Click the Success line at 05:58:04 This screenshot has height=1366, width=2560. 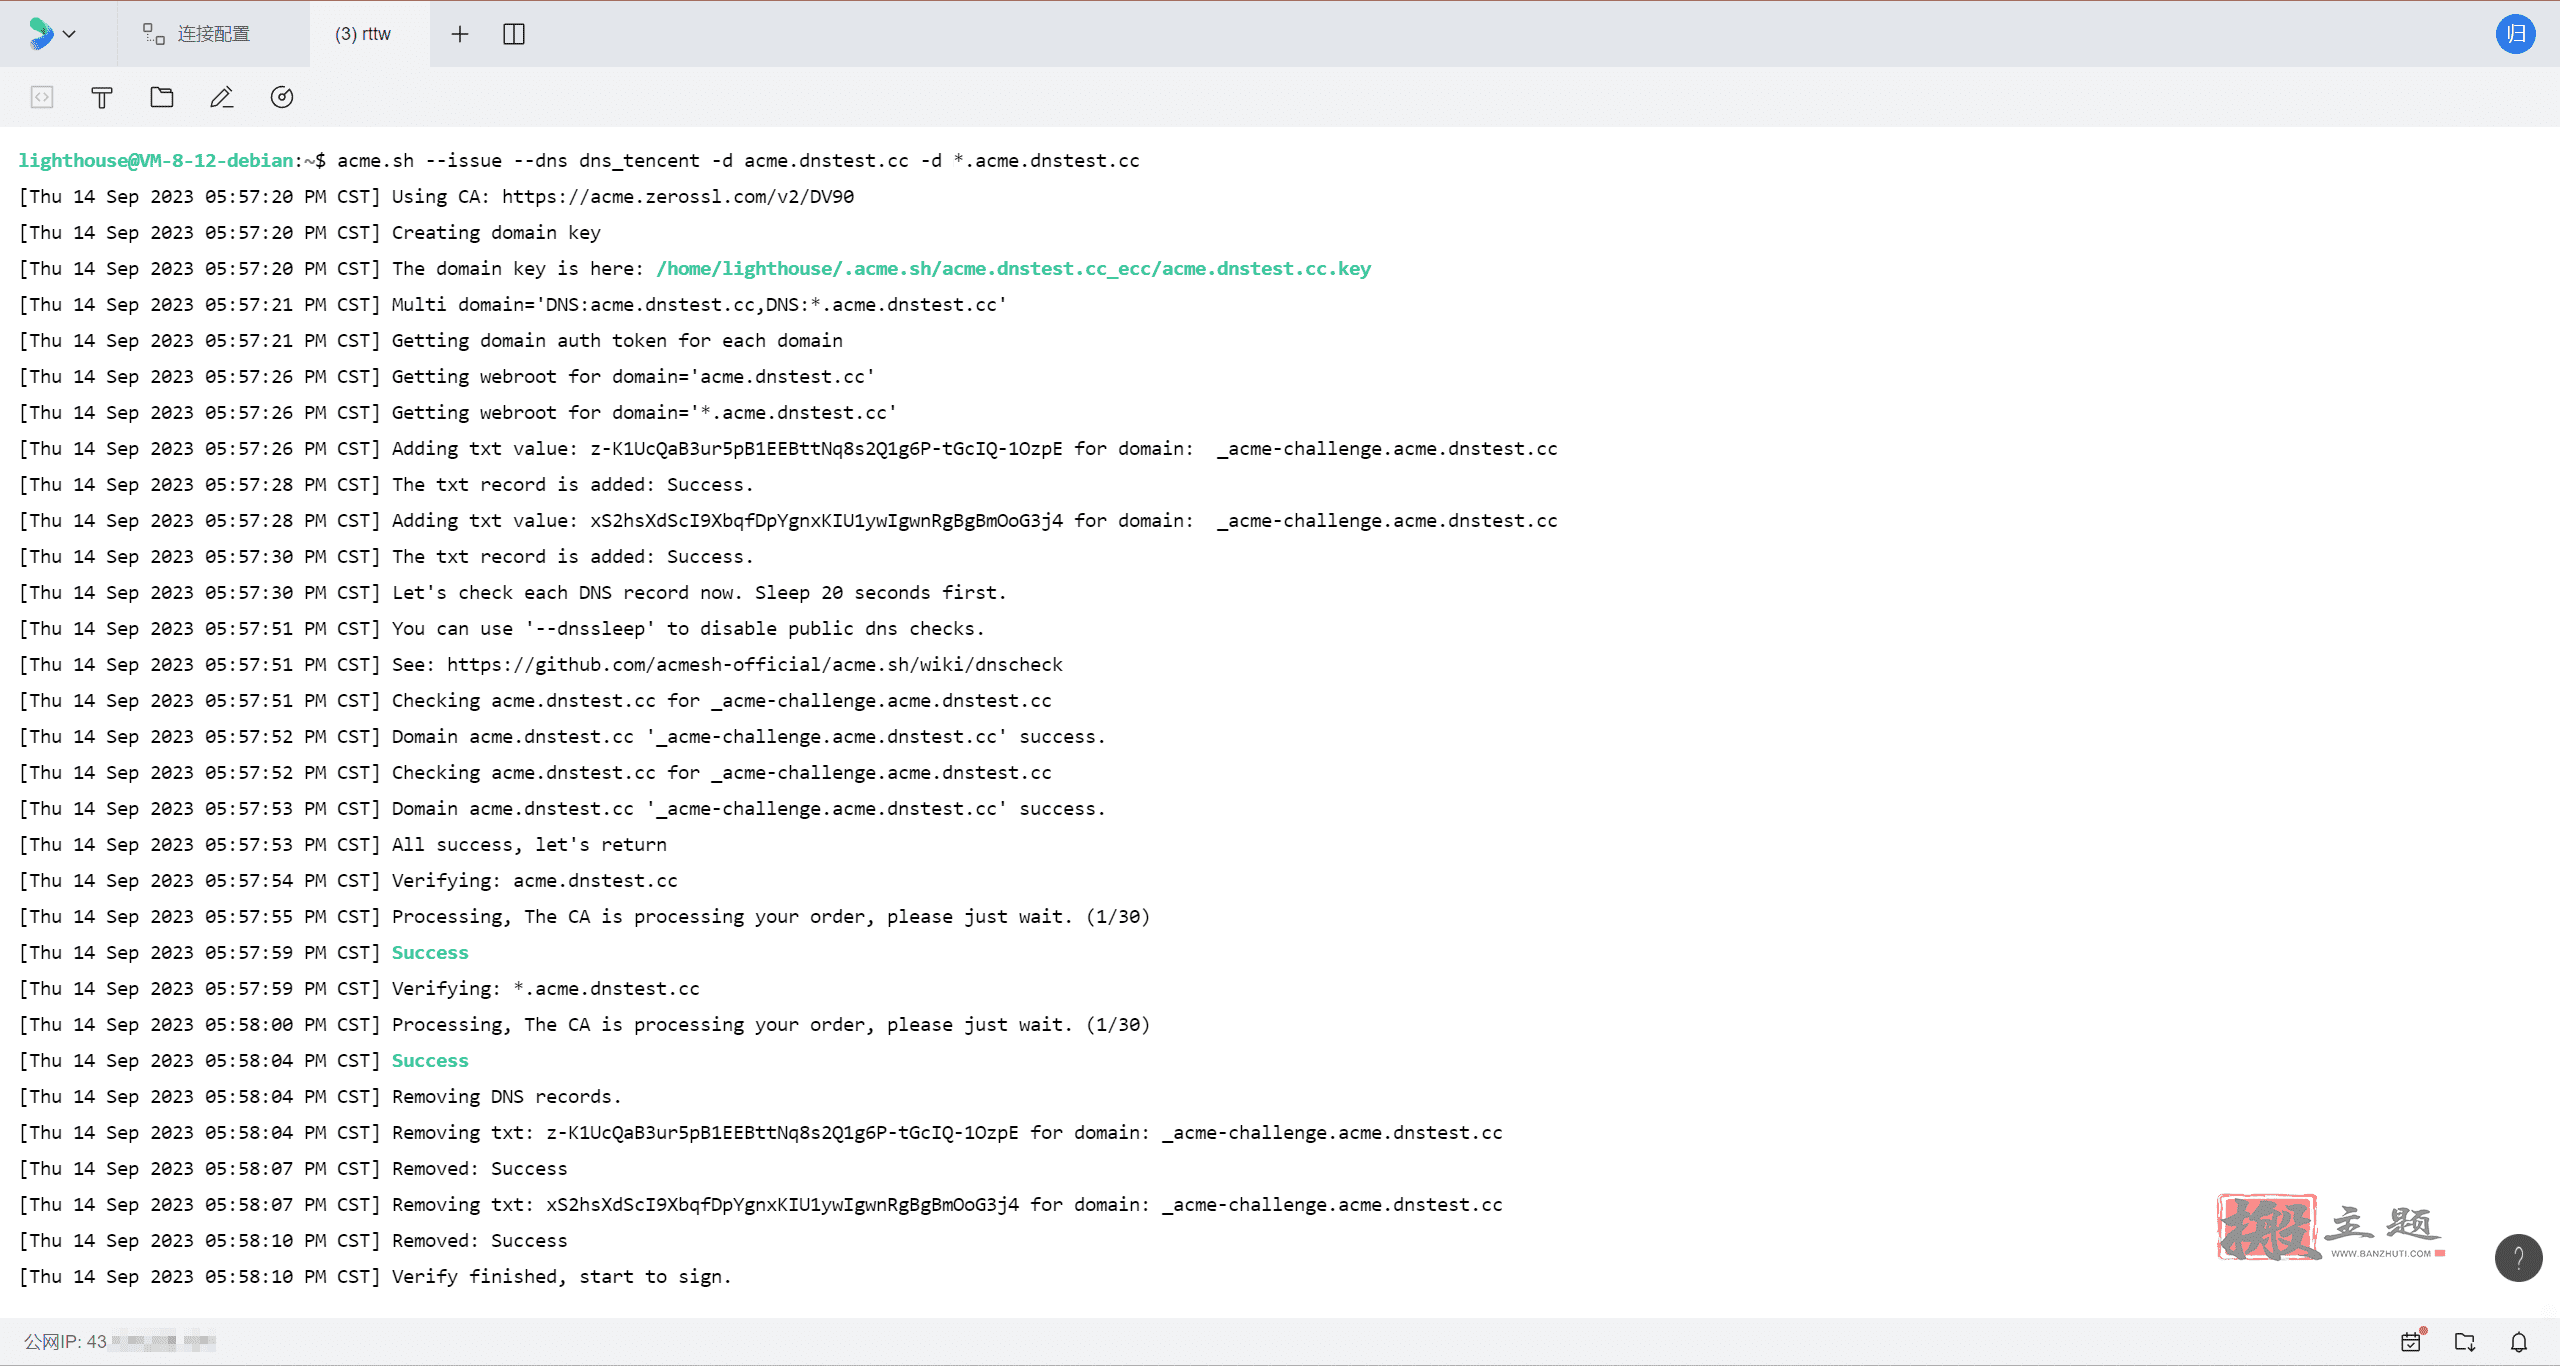pyautogui.click(x=430, y=1060)
